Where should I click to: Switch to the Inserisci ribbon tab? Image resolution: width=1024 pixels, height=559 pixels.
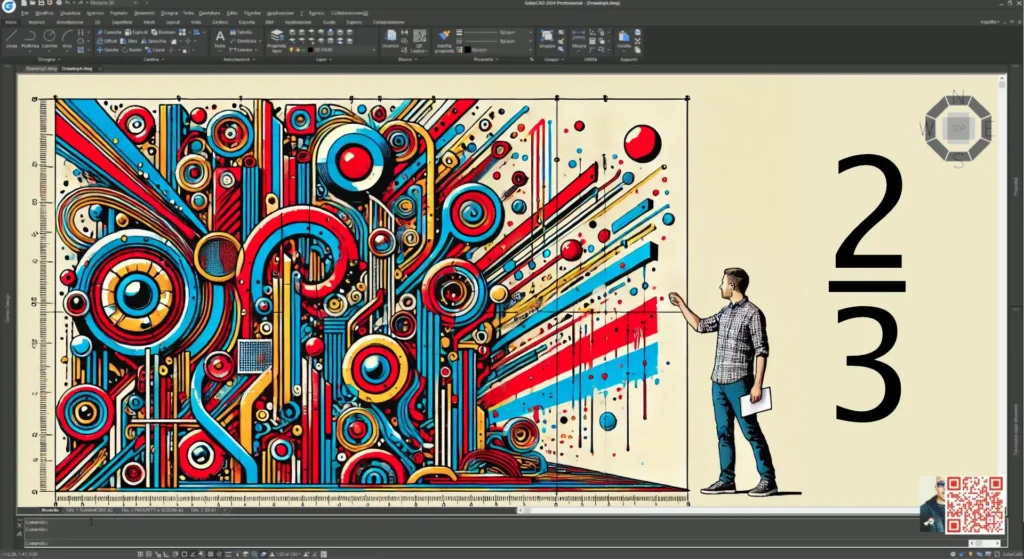[x=37, y=22]
